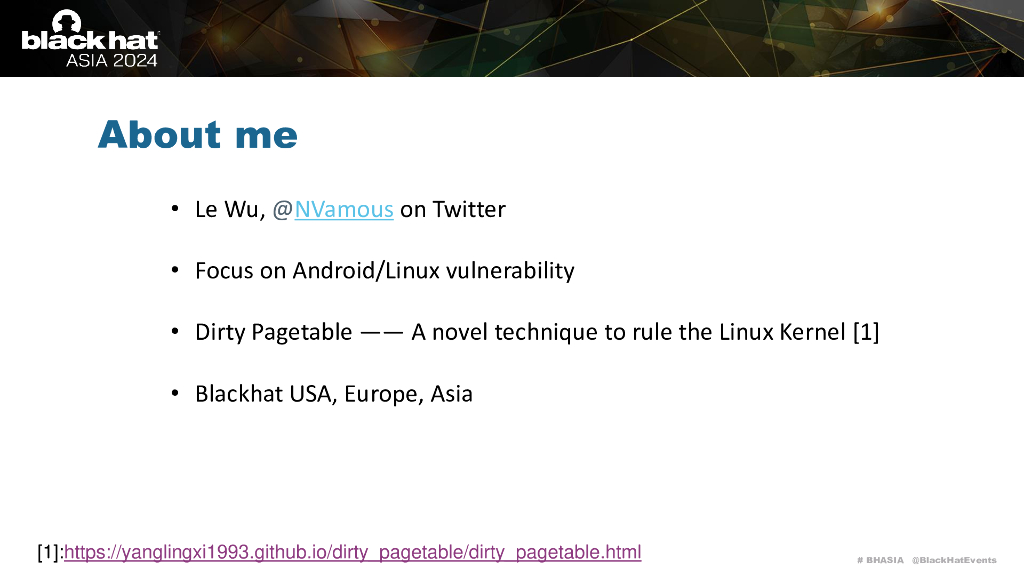Image resolution: width=1024 pixels, height=576 pixels.
Task: Click the Blackhat USA, Europe, Asia line
Action: pyautogui.click(x=333, y=394)
